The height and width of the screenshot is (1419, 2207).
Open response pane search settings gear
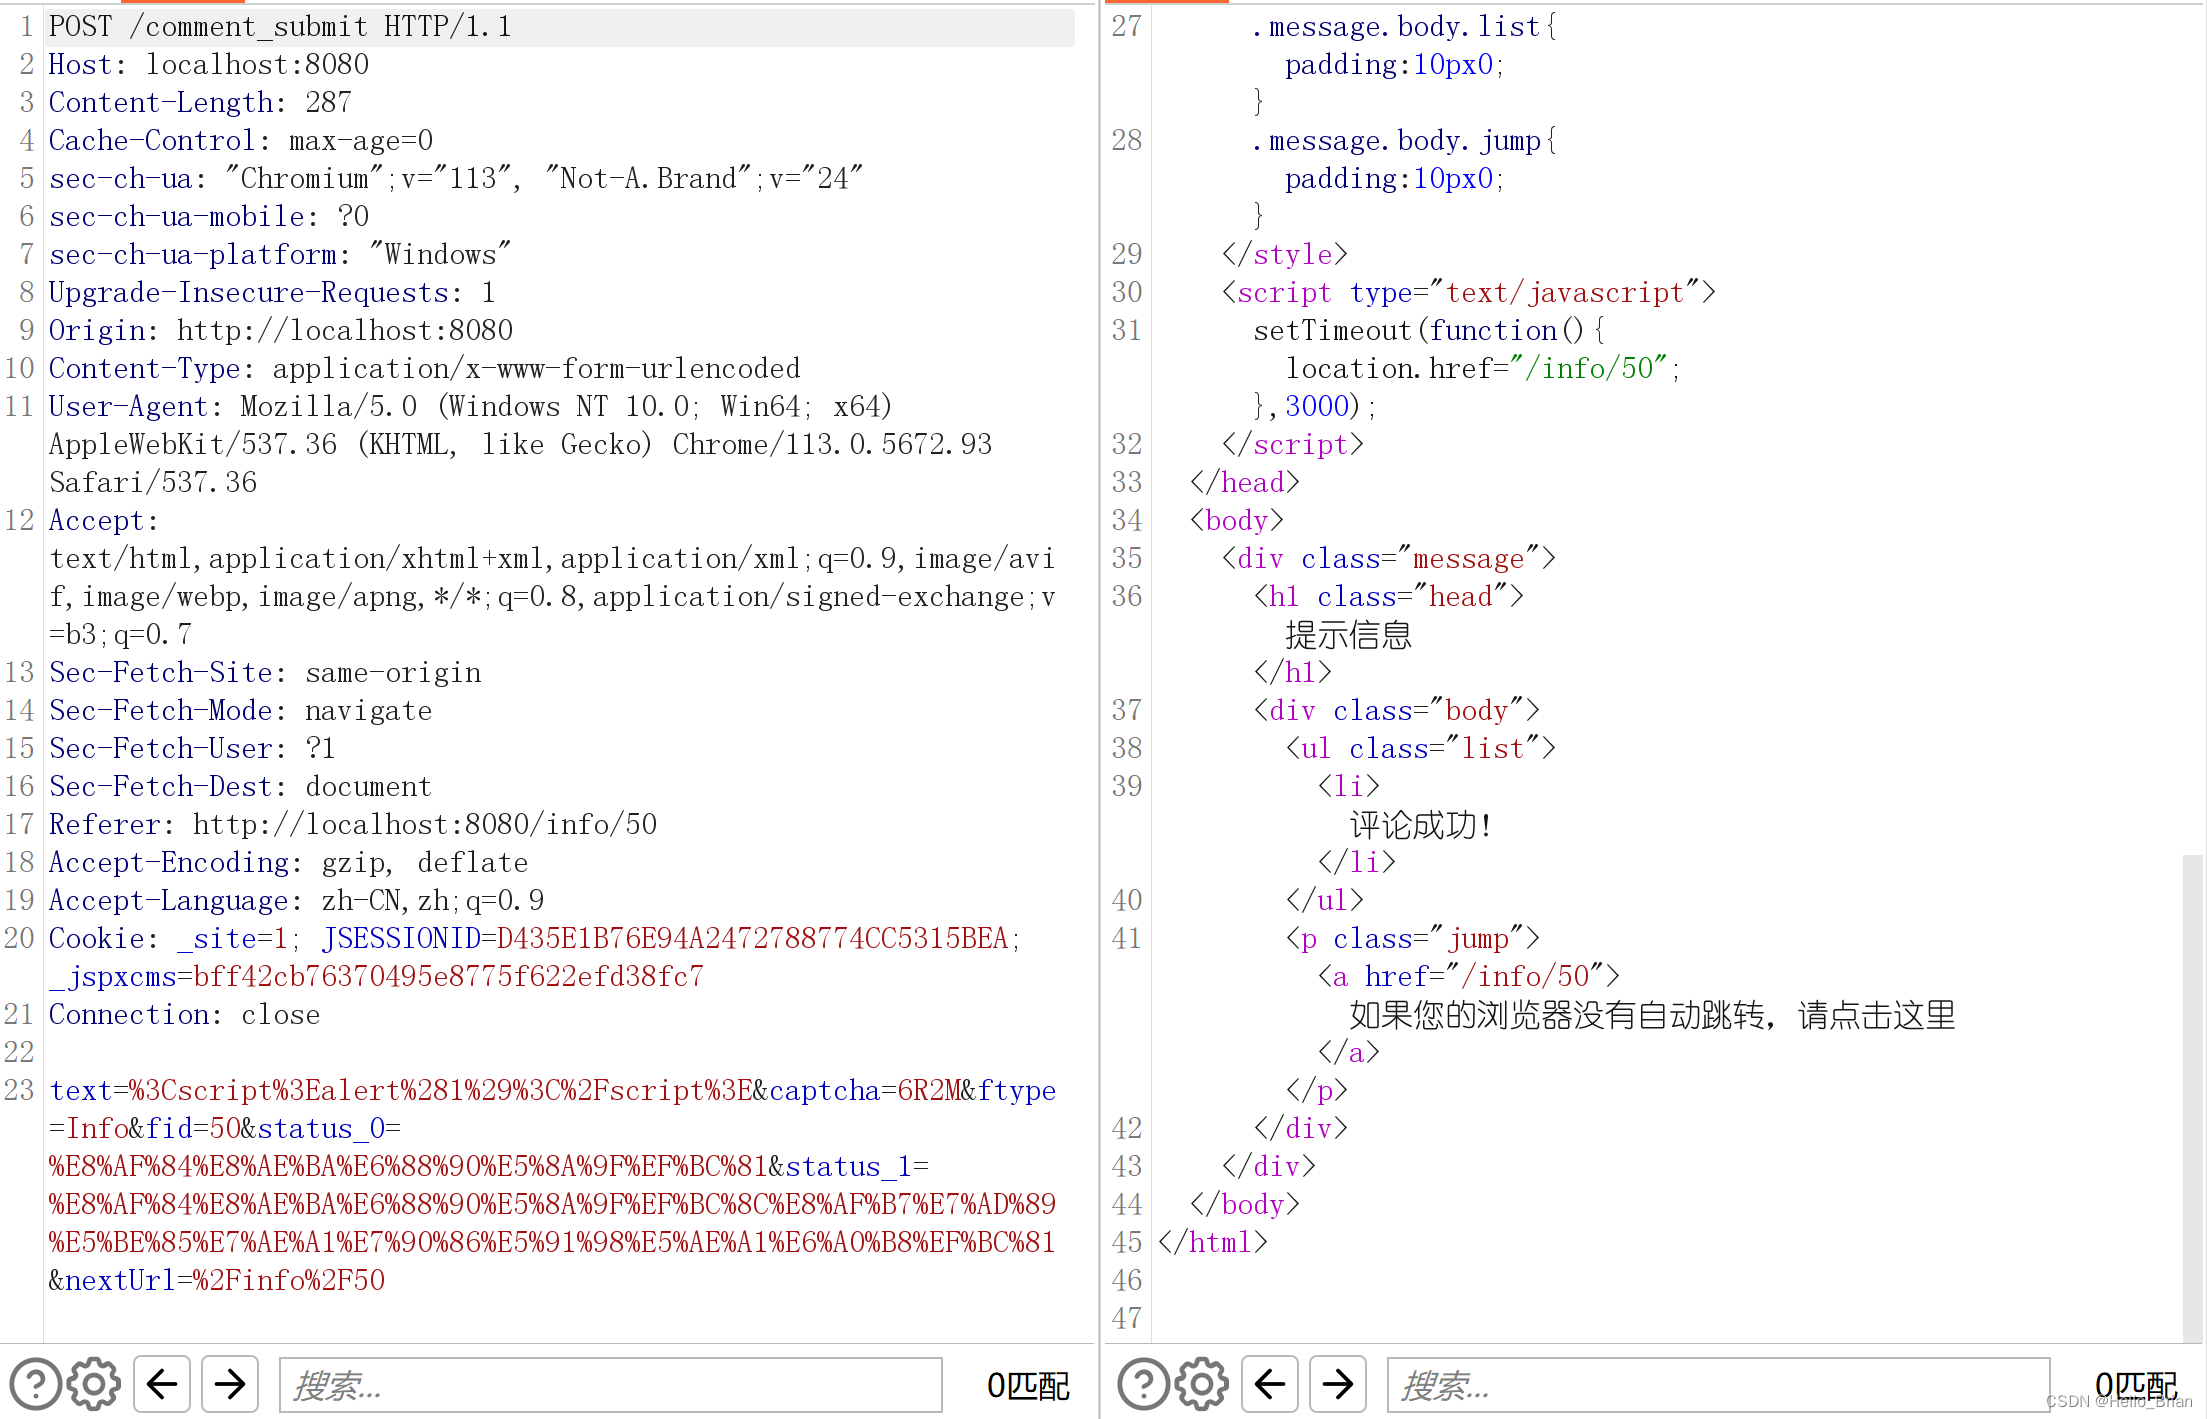pos(1201,1385)
